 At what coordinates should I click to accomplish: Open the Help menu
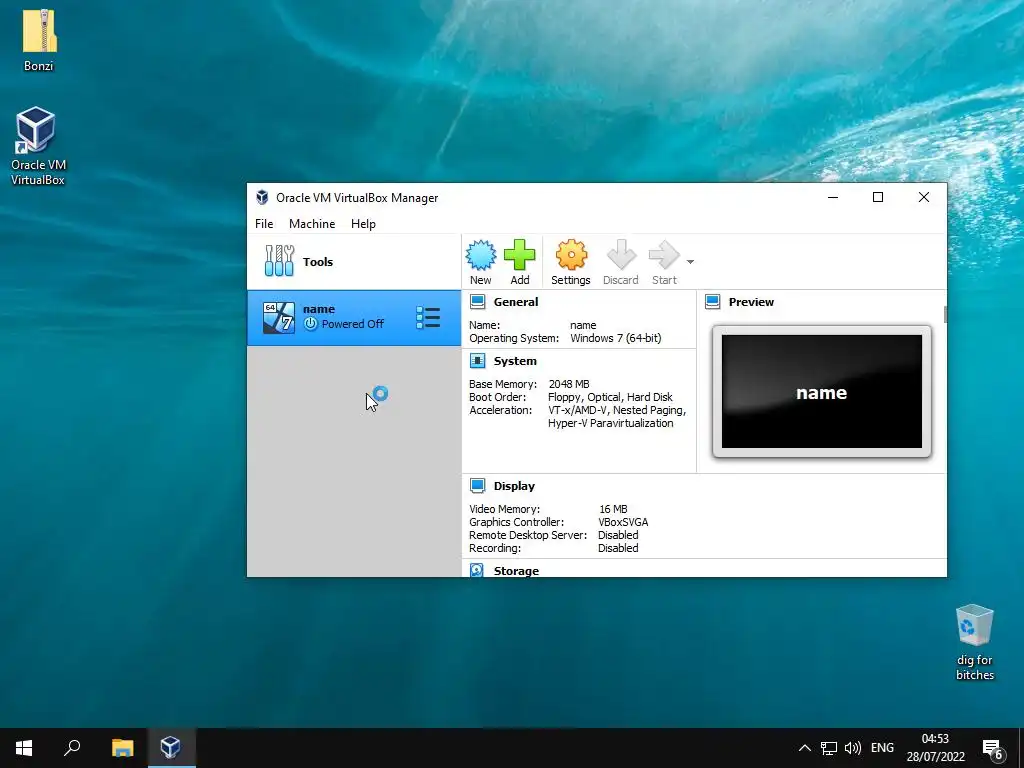[x=363, y=223]
